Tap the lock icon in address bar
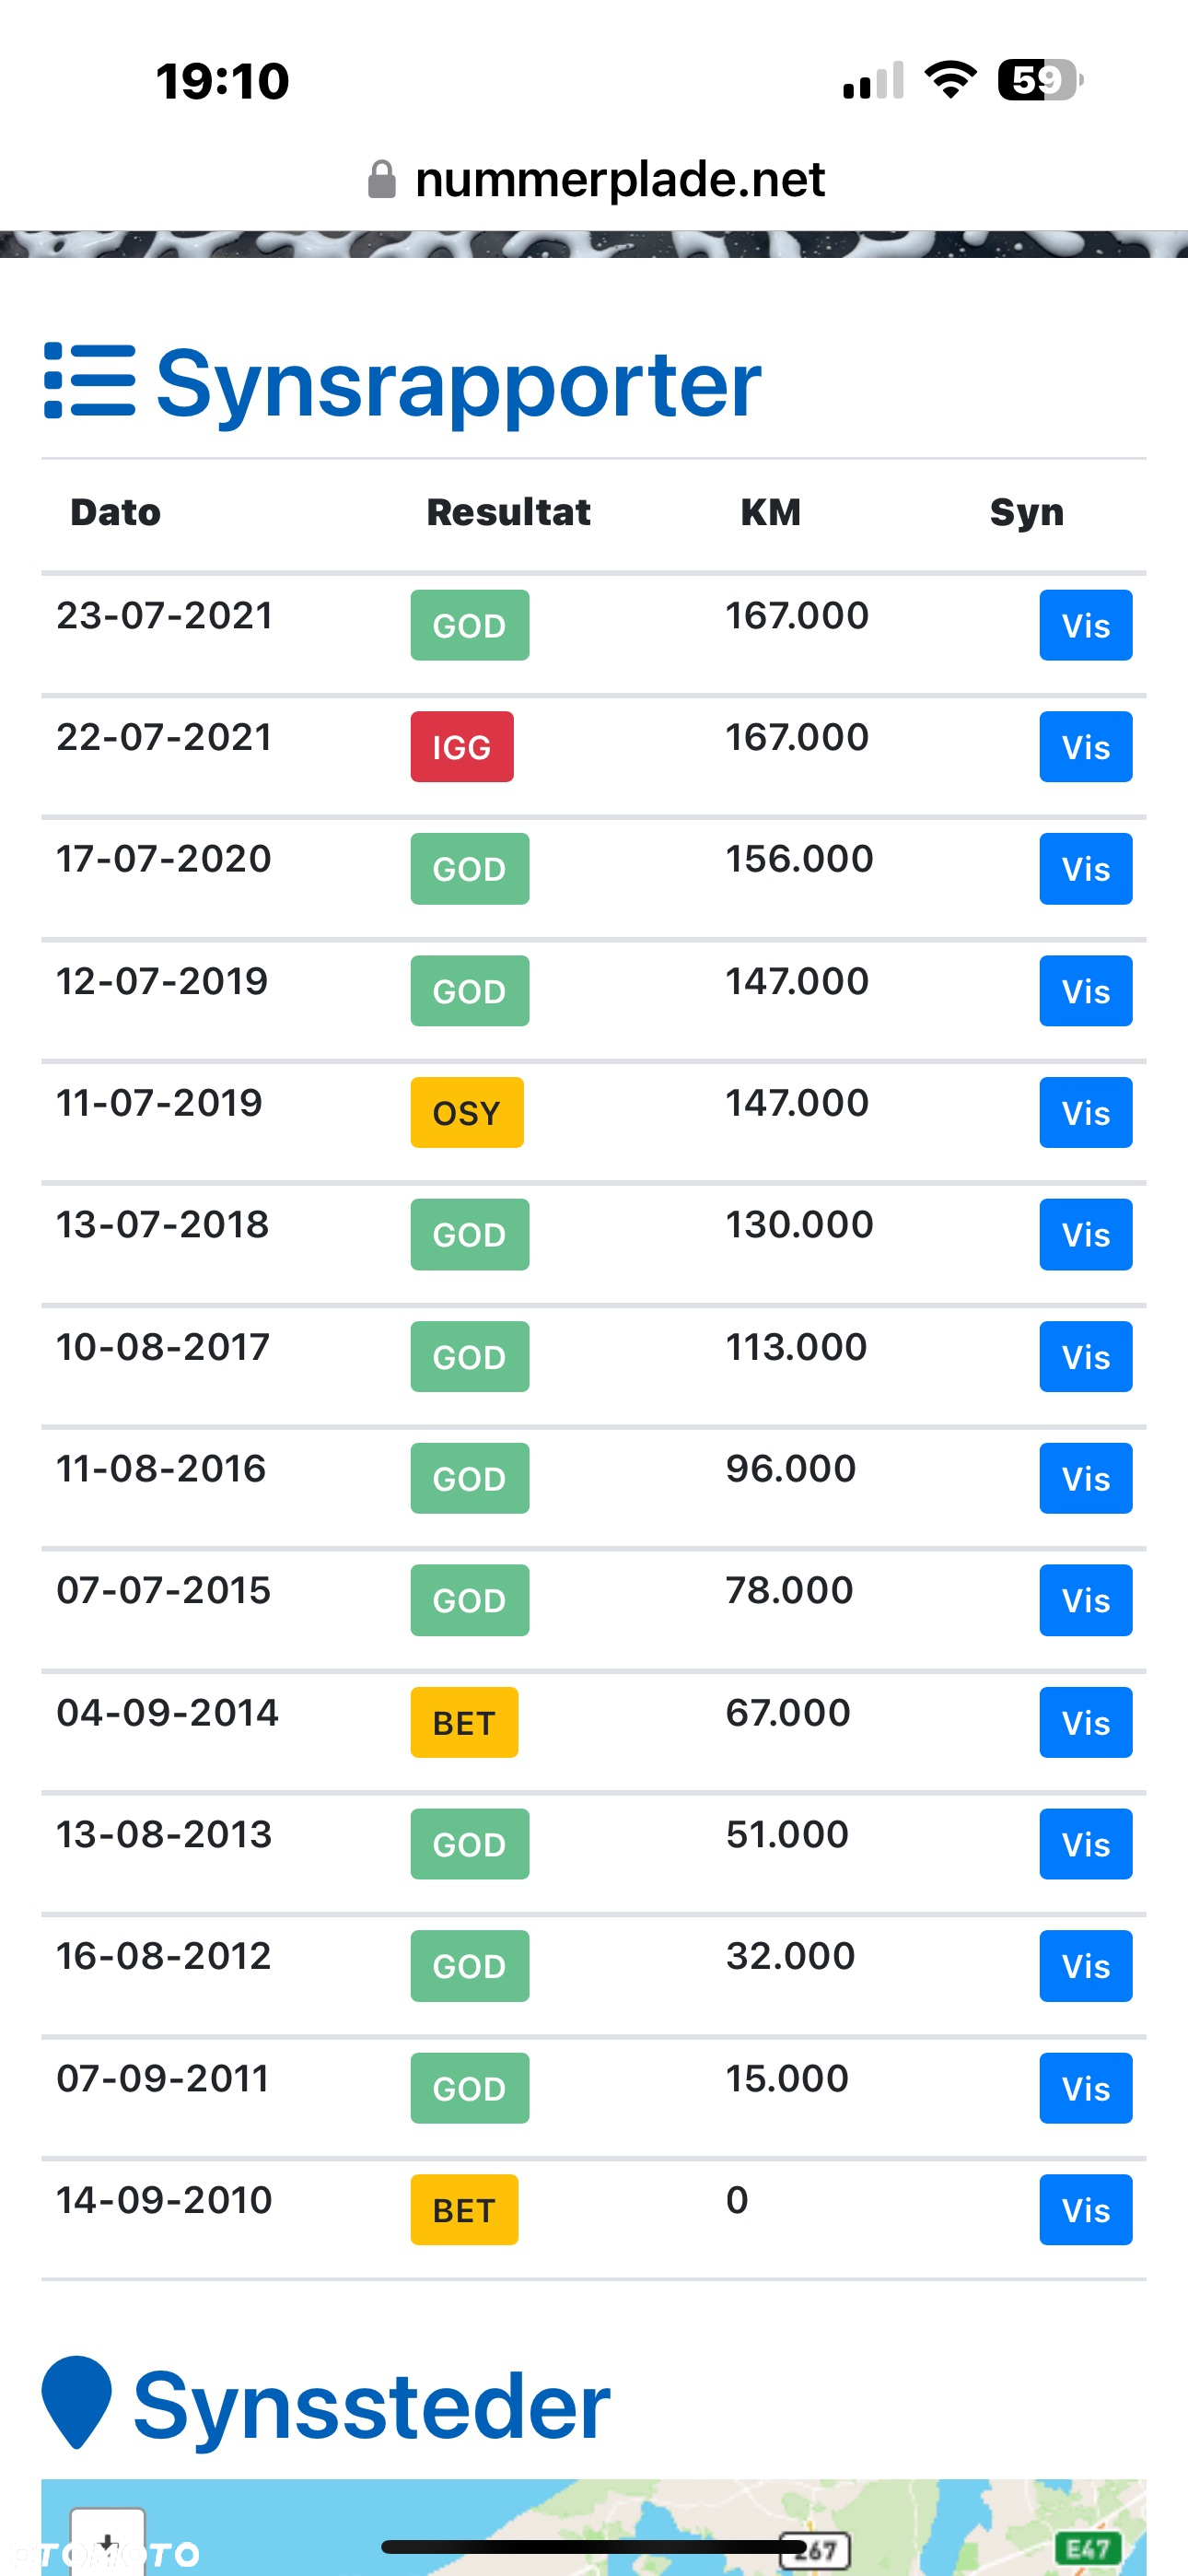Screen dimensions: 1188x2576 (382, 180)
